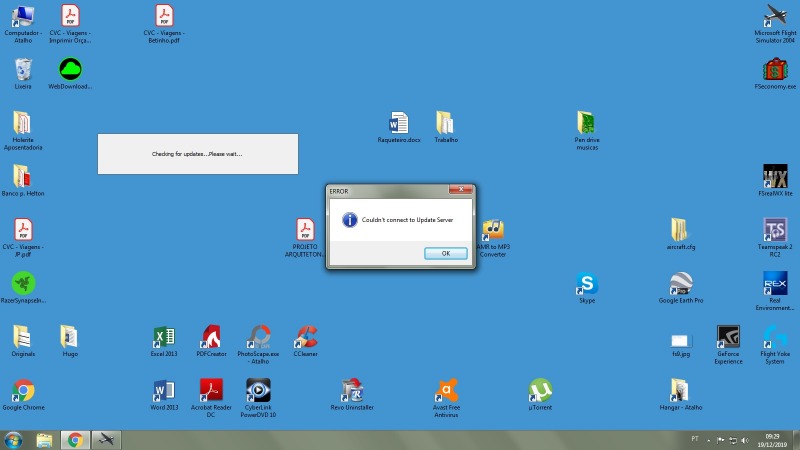The height and width of the screenshot is (450, 800).
Task: Select the Raqueteiro.docx file icon
Action: point(399,127)
